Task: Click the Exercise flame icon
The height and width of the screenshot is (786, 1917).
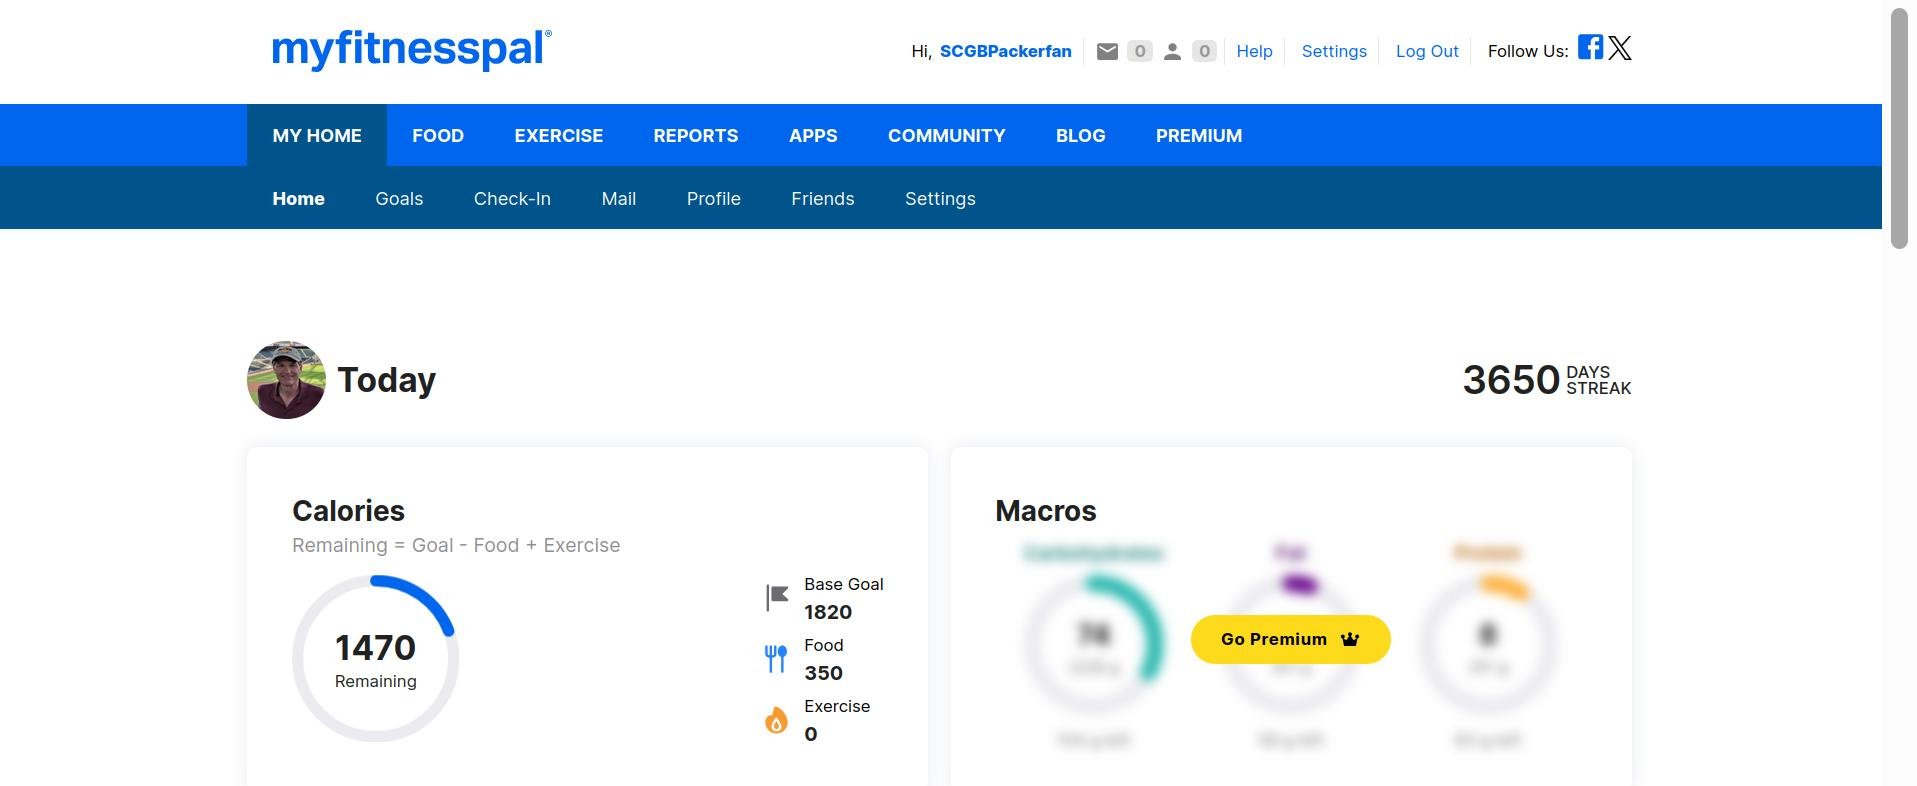Action: click(x=776, y=720)
